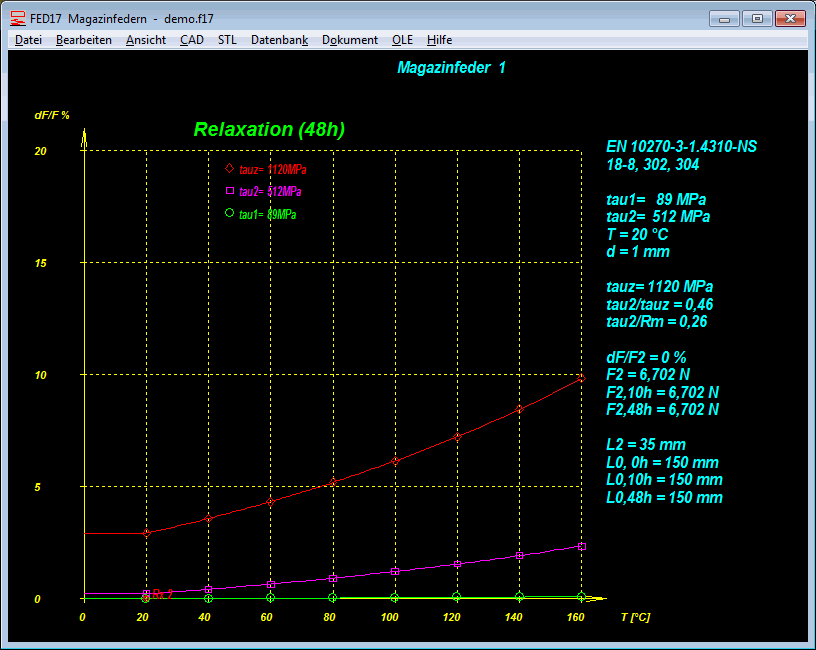Open the Dokument menu
The height and width of the screenshot is (650, 816).
tap(350, 40)
